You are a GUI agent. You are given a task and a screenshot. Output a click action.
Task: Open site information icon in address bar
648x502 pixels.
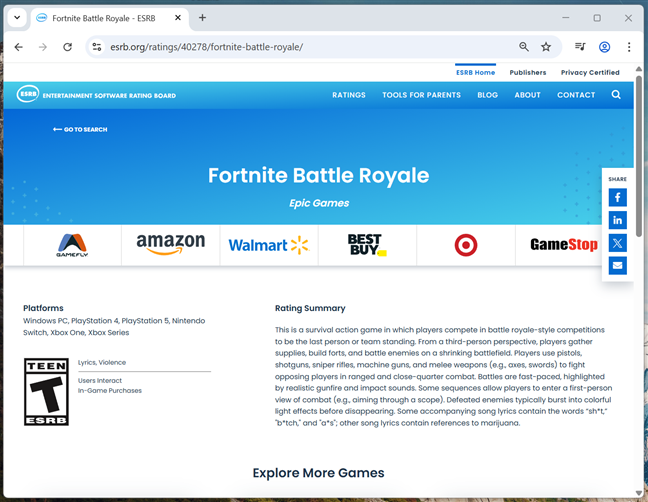(x=97, y=47)
